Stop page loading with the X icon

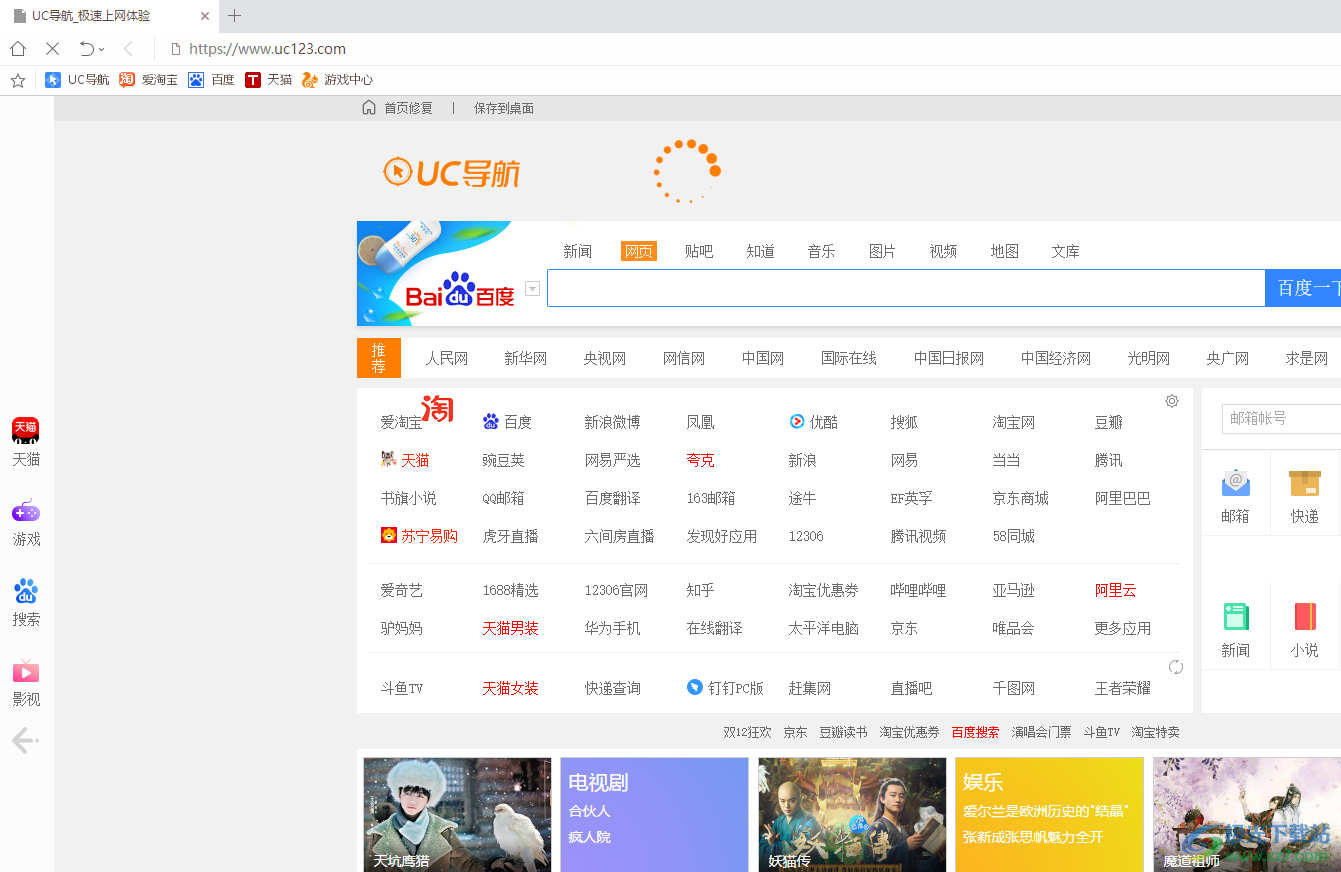click(52, 49)
